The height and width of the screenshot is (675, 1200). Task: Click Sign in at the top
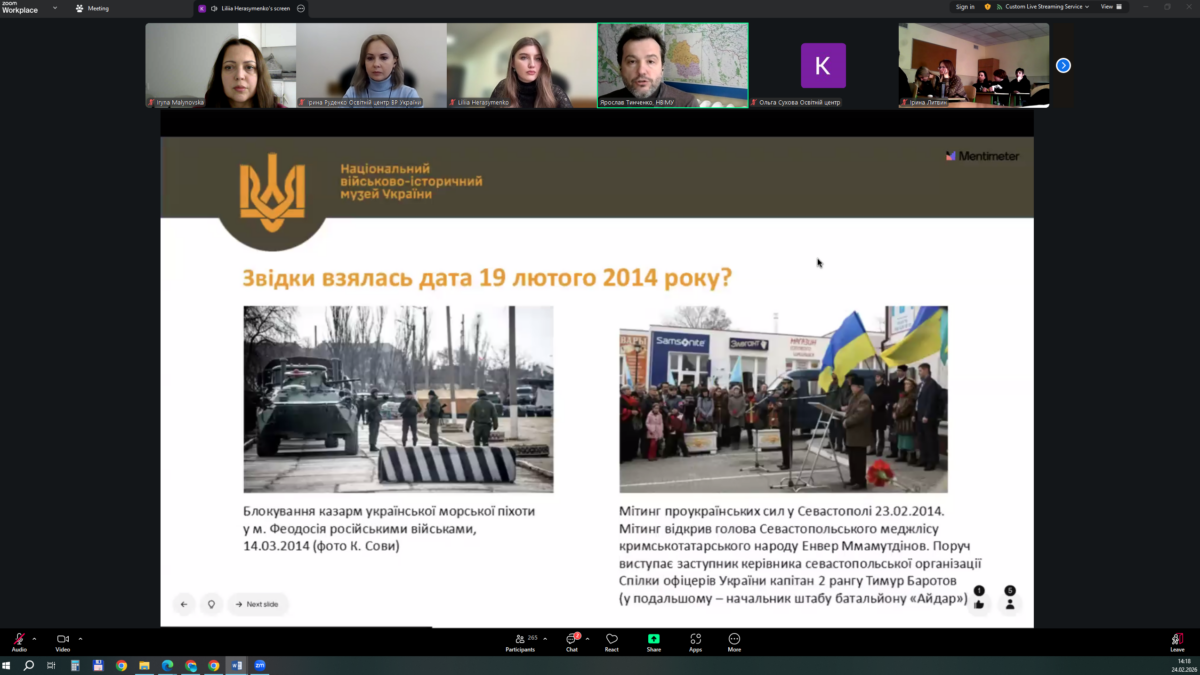[x=964, y=7]
